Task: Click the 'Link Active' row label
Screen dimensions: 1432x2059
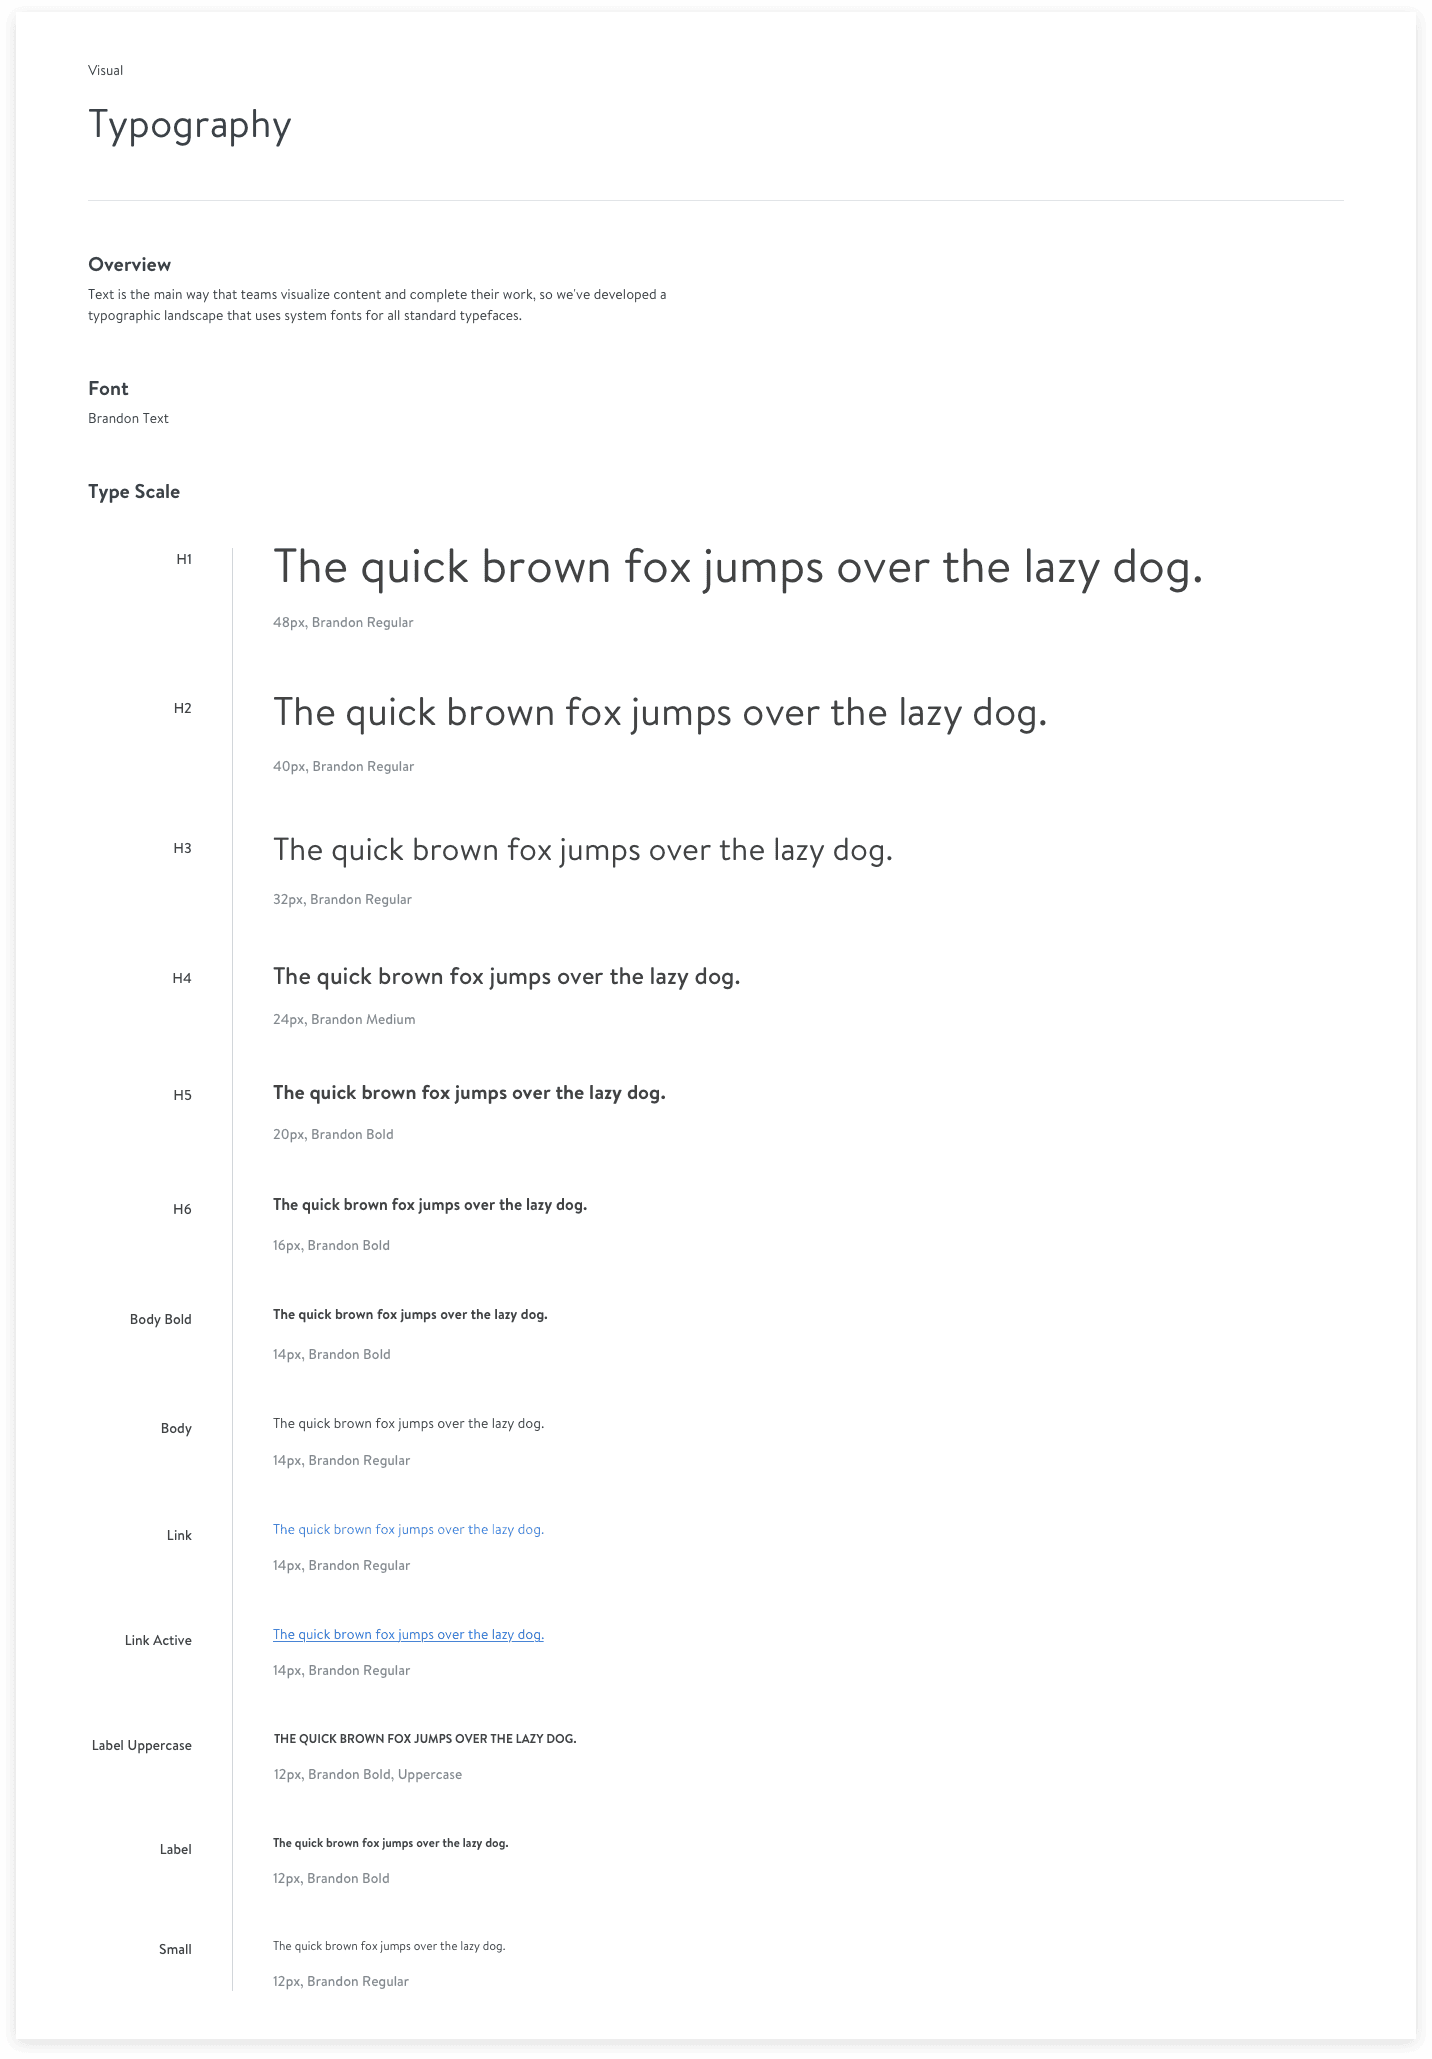Action: click(158, 1640)
